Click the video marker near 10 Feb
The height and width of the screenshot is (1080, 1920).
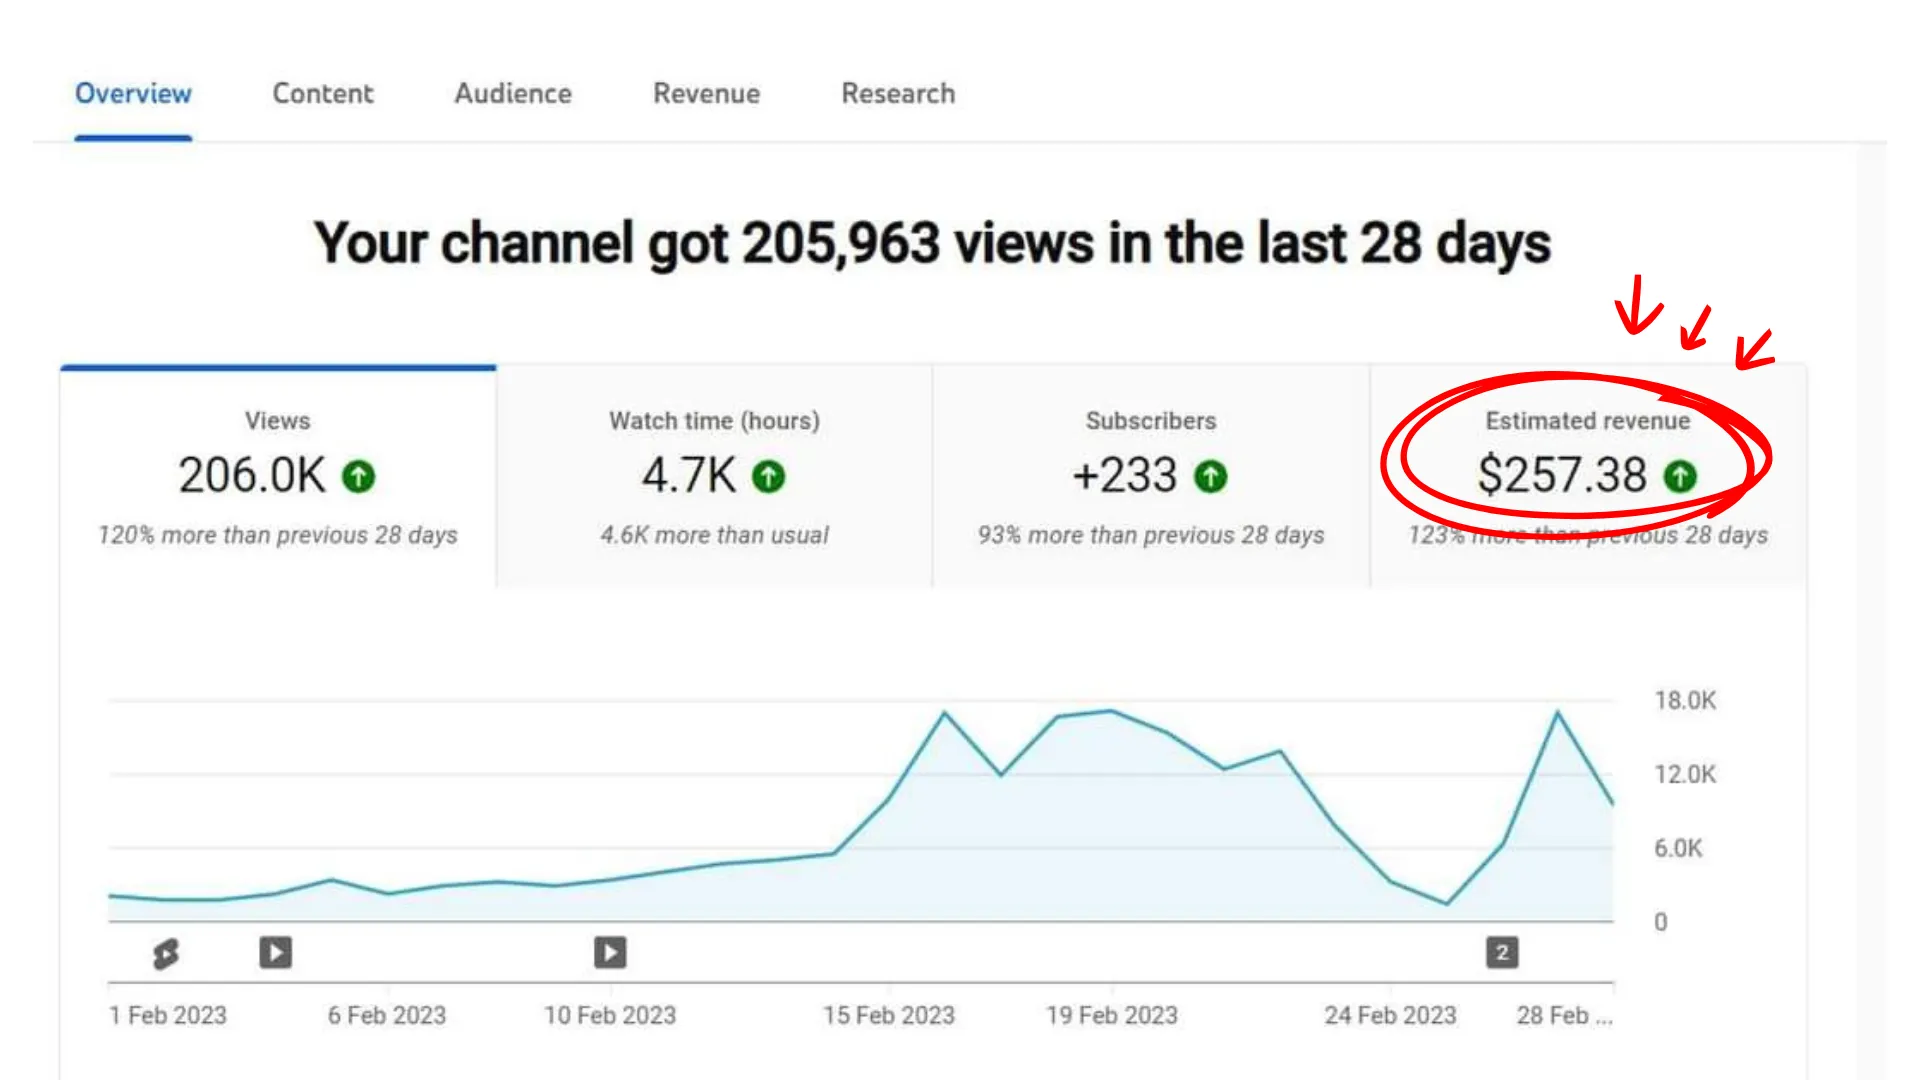(x=610, y=952)
